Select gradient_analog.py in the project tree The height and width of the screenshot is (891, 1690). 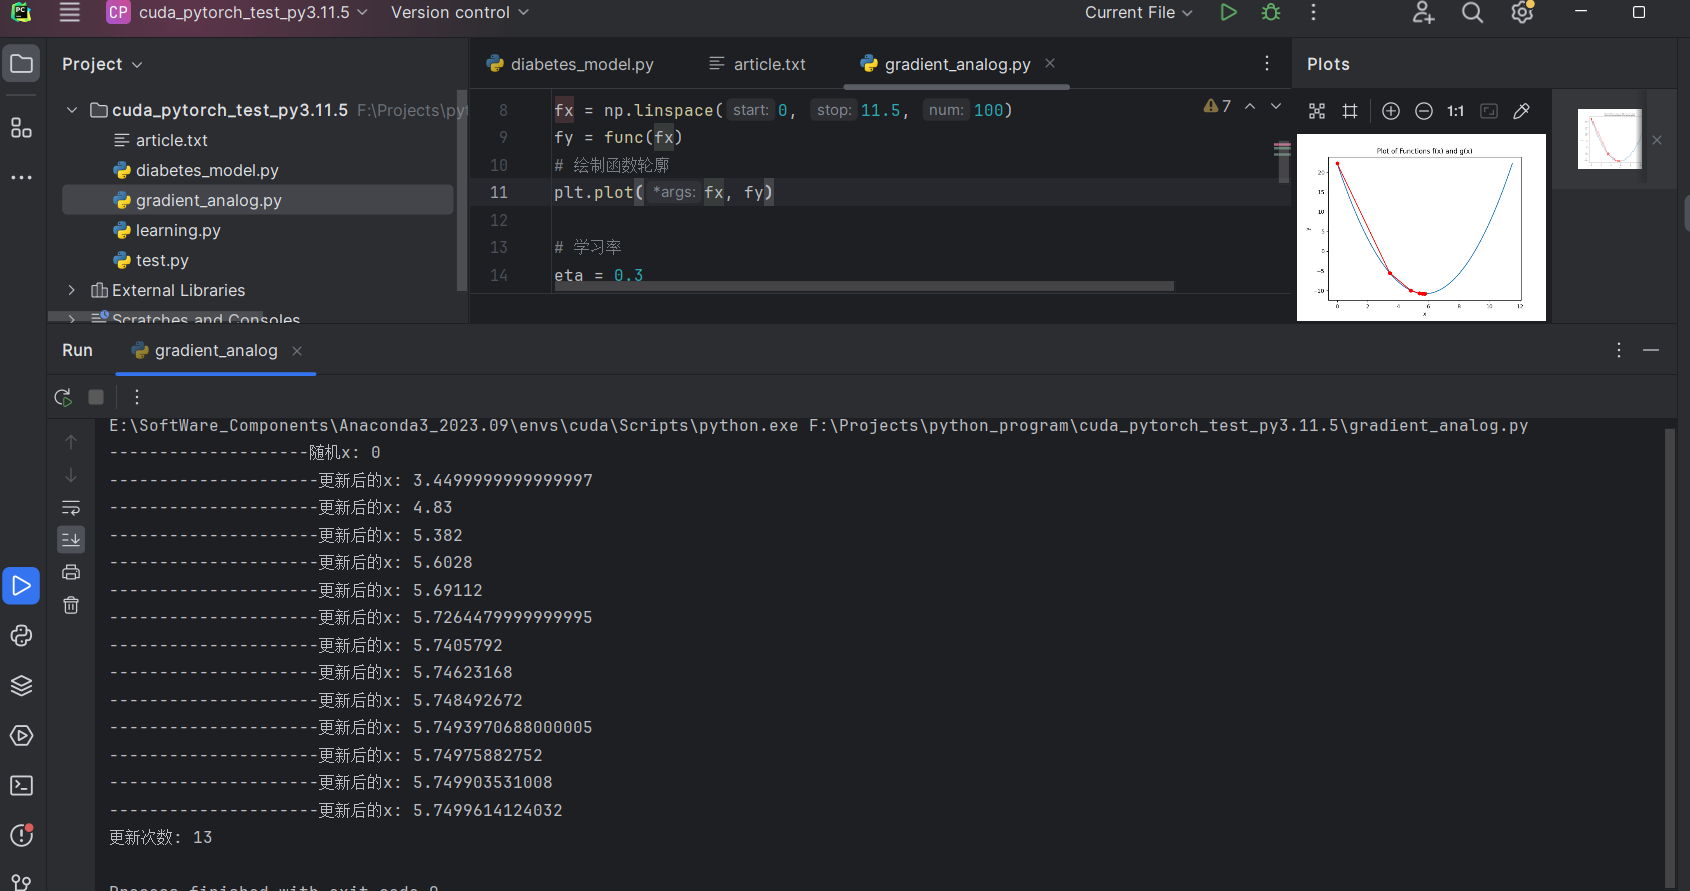258,200
